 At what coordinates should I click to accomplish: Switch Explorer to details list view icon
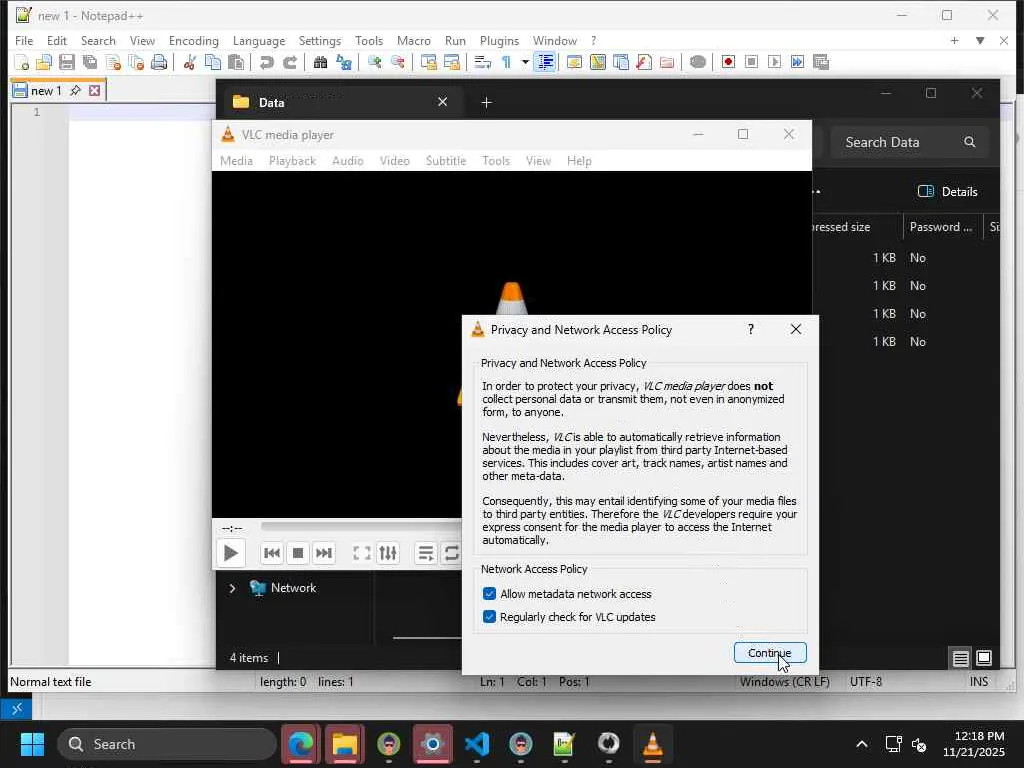pyautogui.click(x=960, y=658)
